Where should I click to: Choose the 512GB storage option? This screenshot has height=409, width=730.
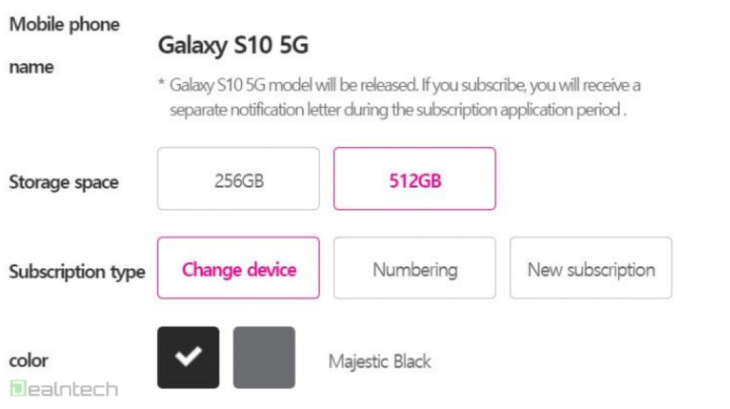[414, 179]
